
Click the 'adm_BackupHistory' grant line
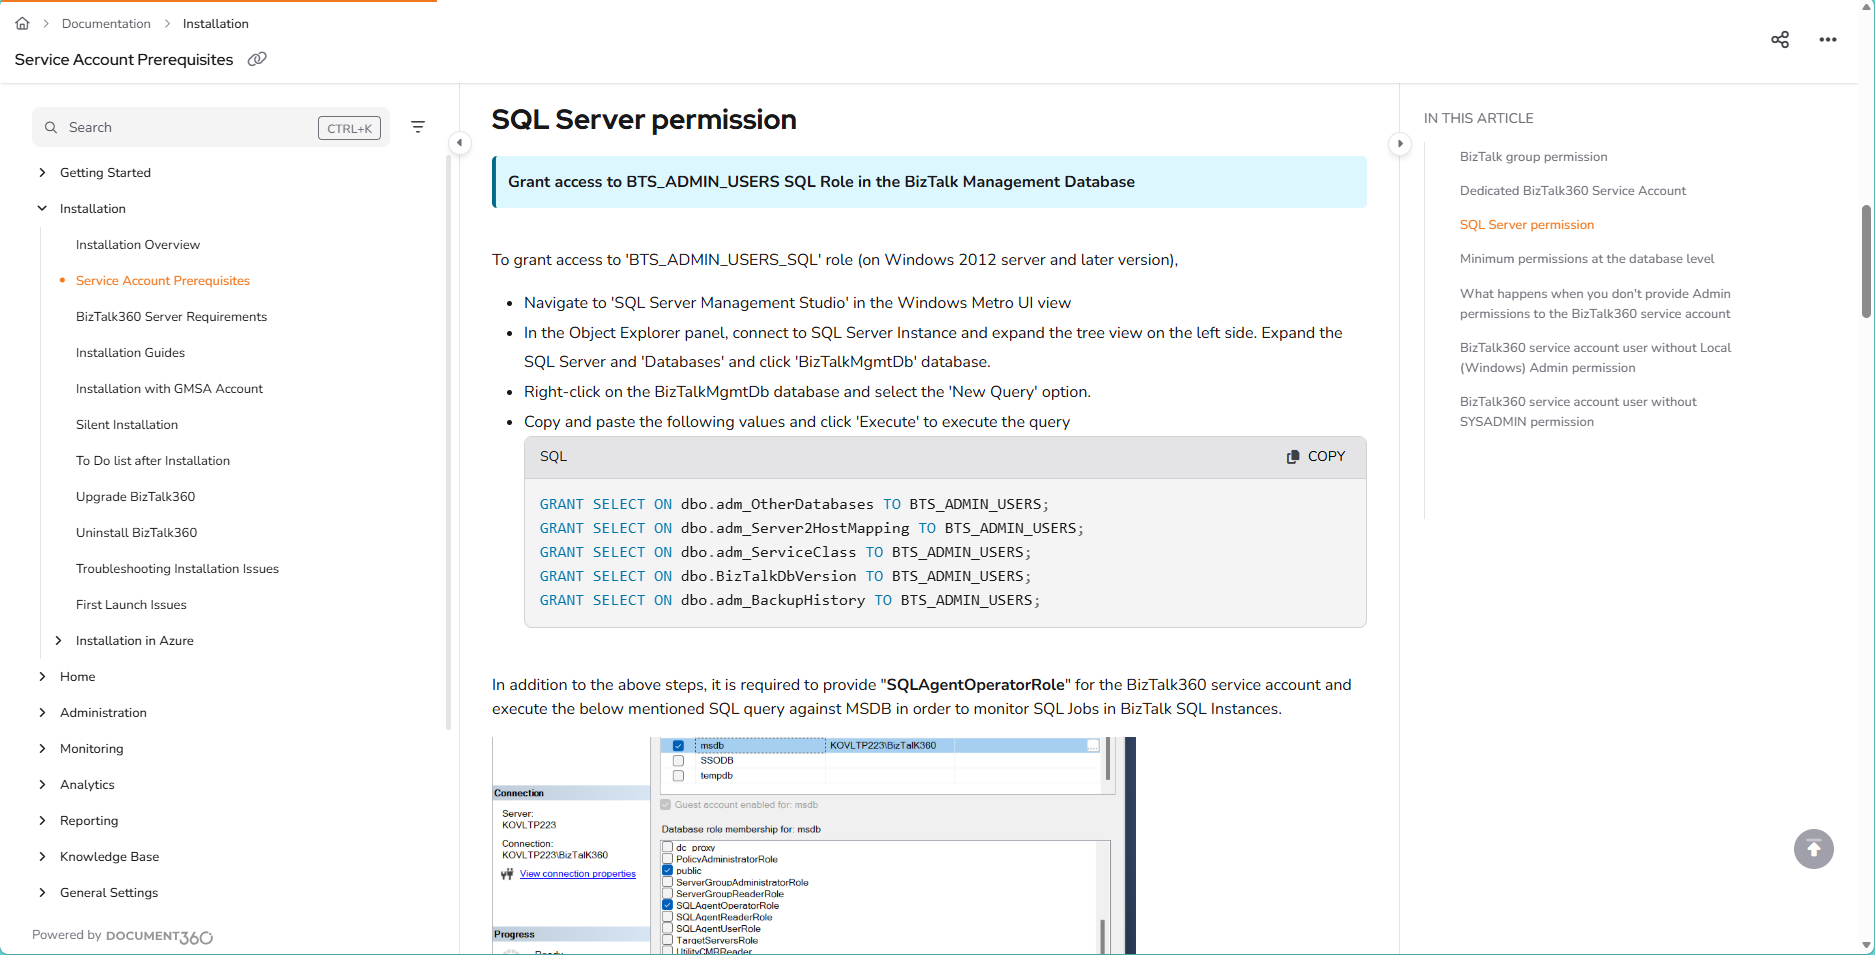point(790,601)
